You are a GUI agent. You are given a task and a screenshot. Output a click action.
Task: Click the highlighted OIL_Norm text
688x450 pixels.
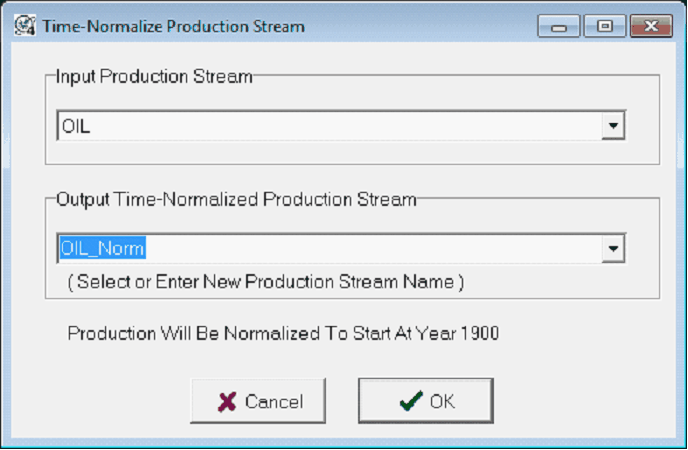[104, 248]
